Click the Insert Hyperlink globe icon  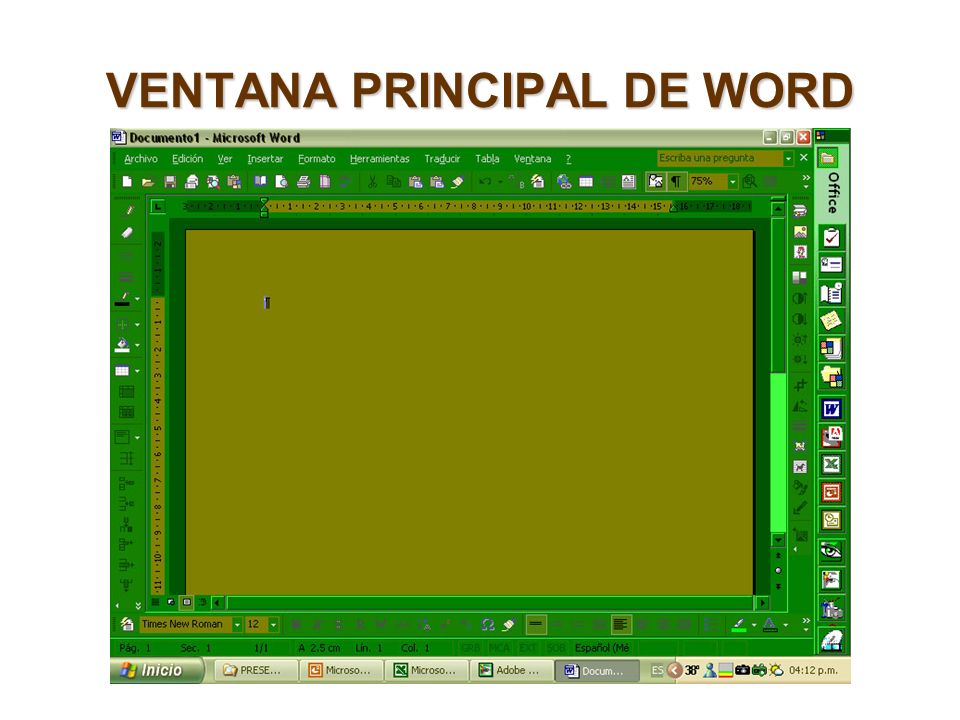564,181
